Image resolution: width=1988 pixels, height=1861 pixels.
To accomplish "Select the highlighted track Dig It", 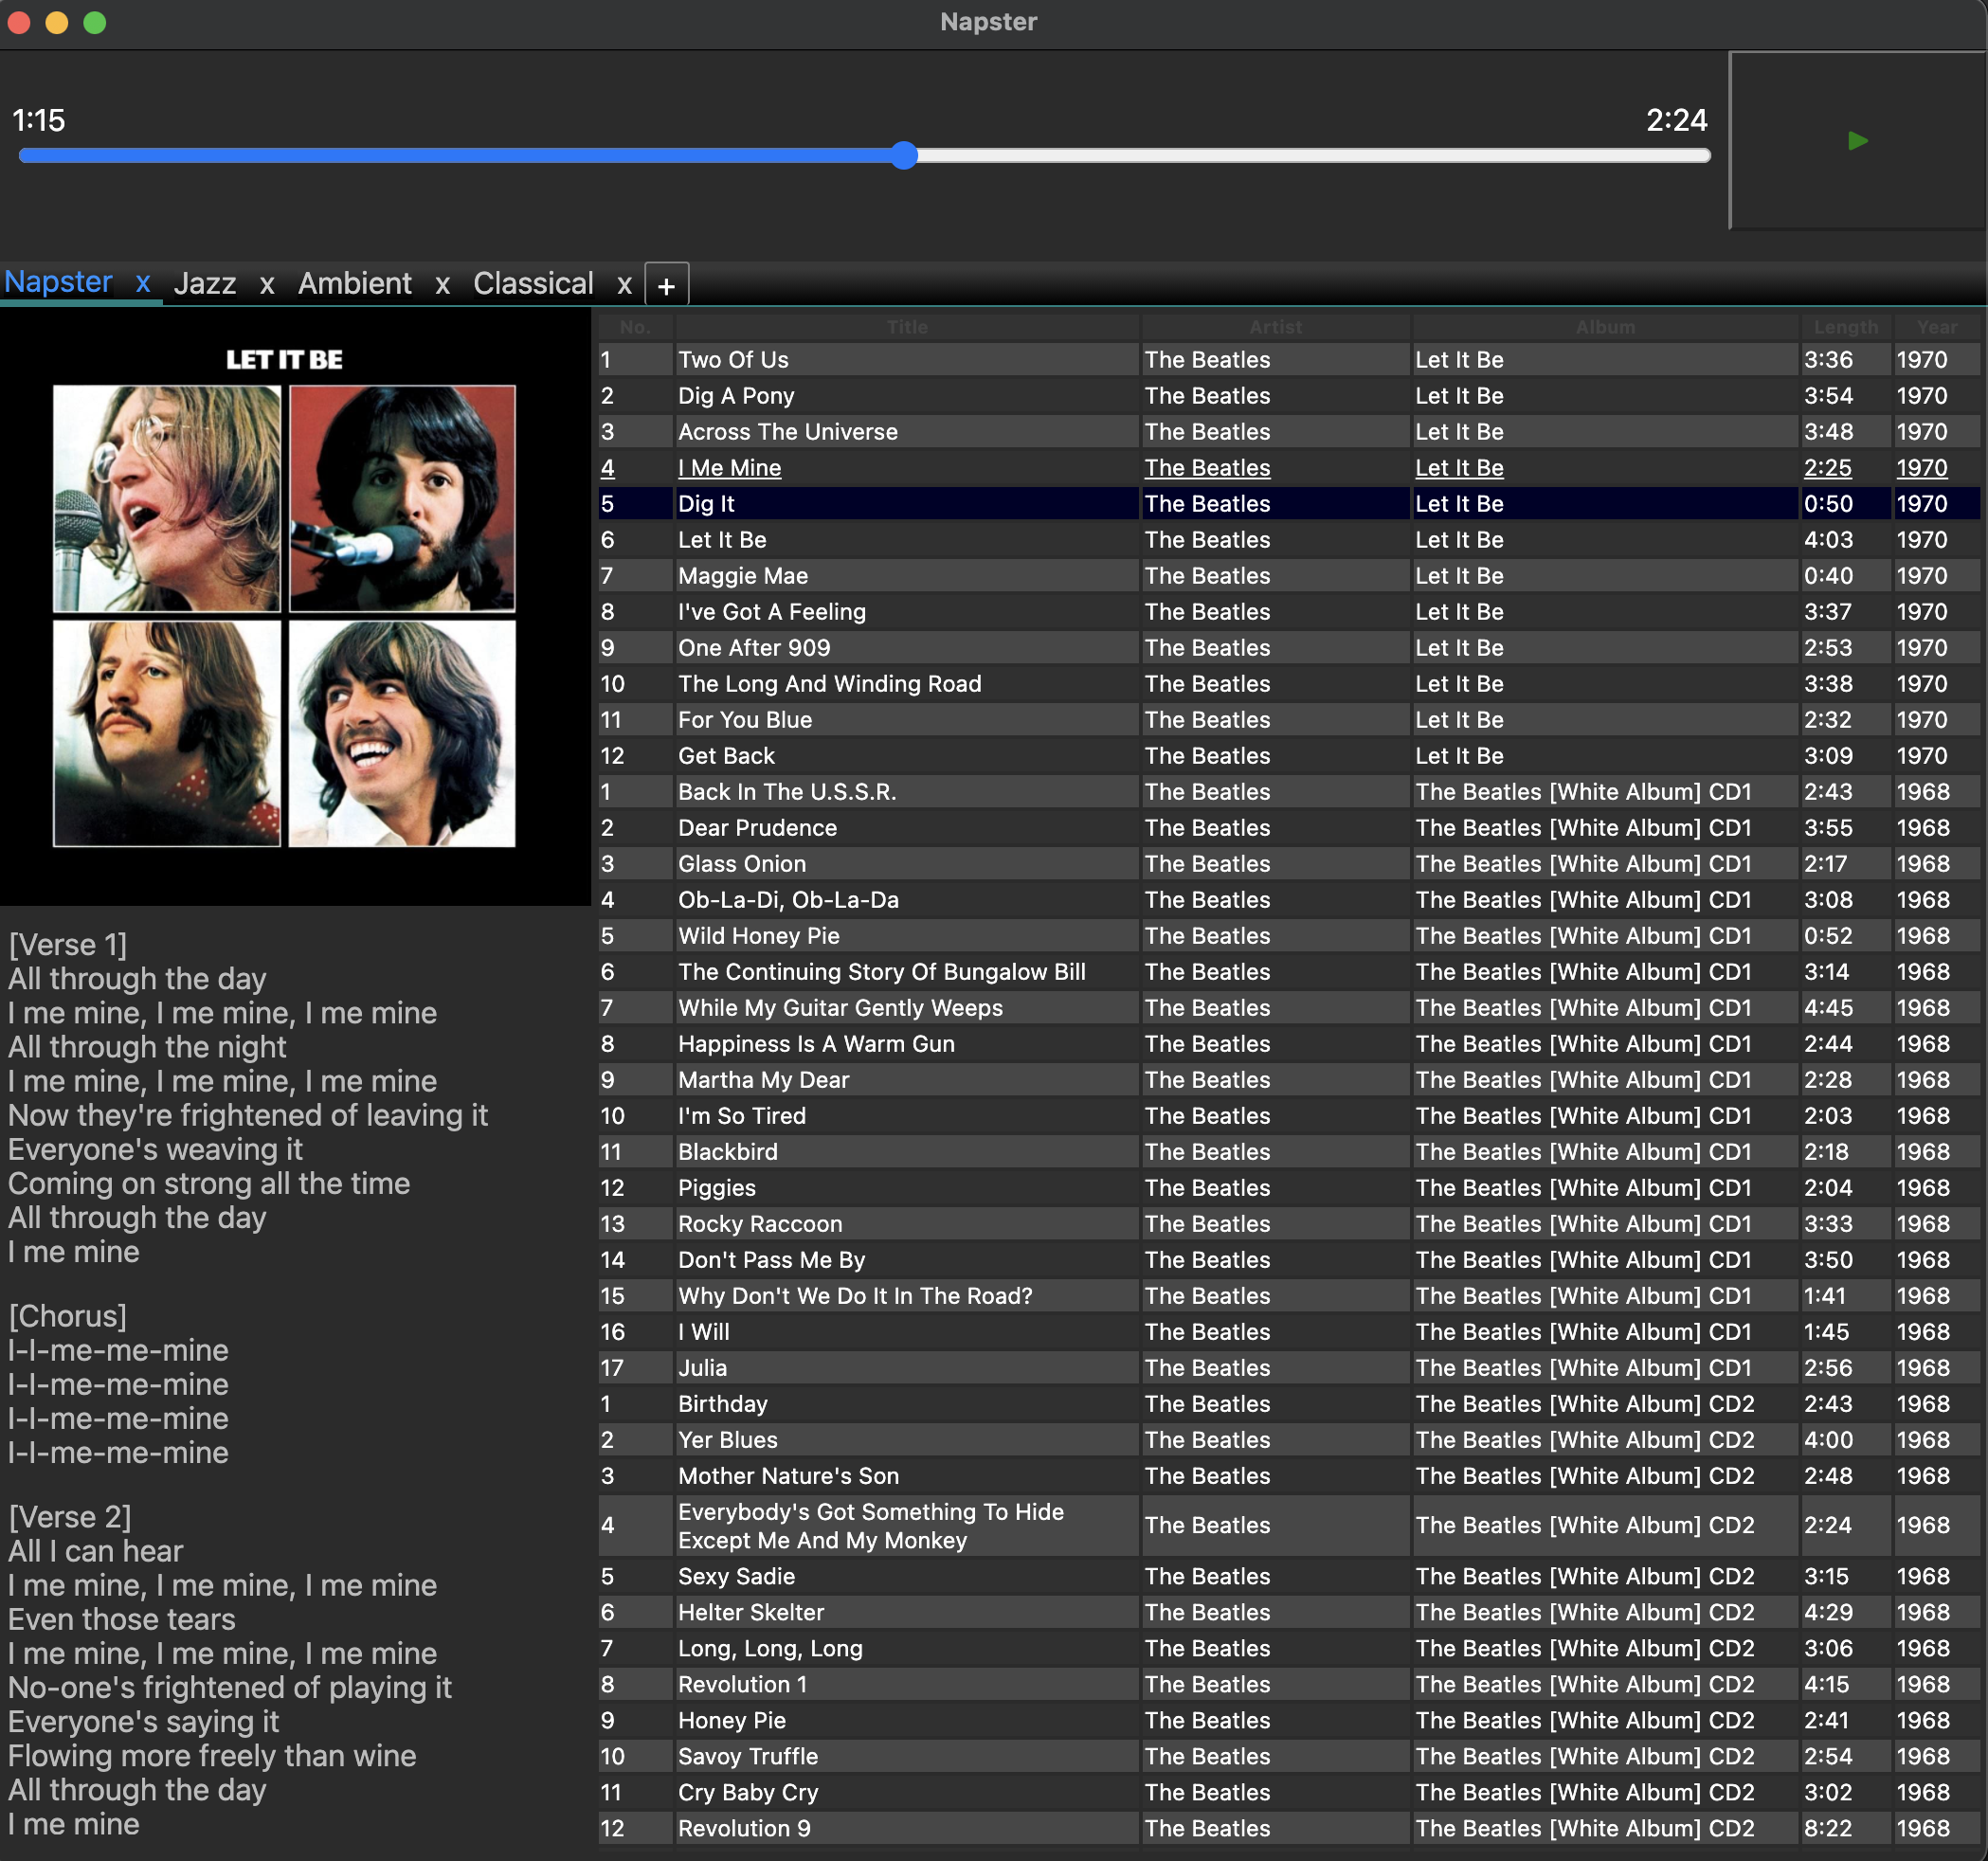I will click(x=1288, y=504).
